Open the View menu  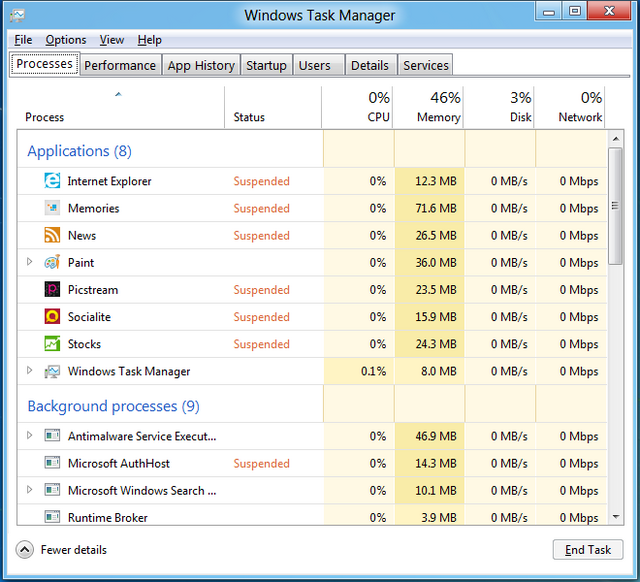point(111,40)
